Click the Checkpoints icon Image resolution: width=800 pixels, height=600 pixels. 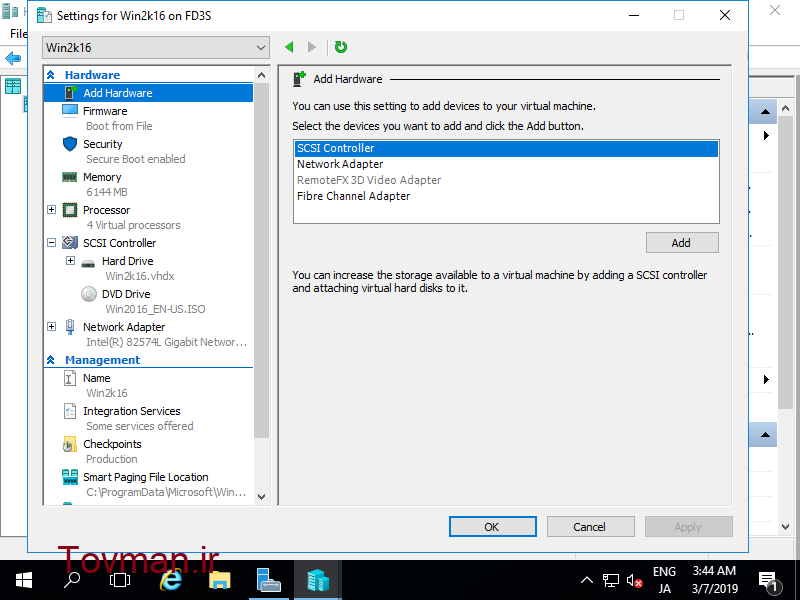point(70,444)
